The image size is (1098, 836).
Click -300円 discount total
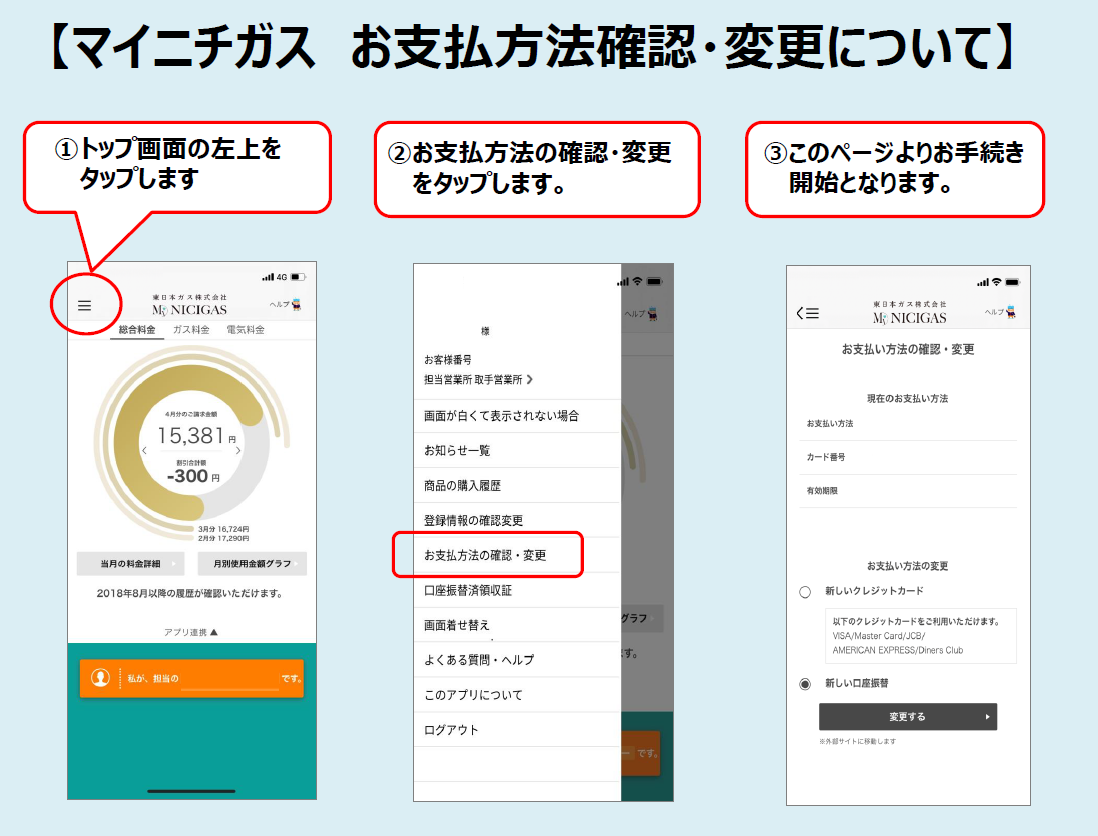(x=193, y=476)
